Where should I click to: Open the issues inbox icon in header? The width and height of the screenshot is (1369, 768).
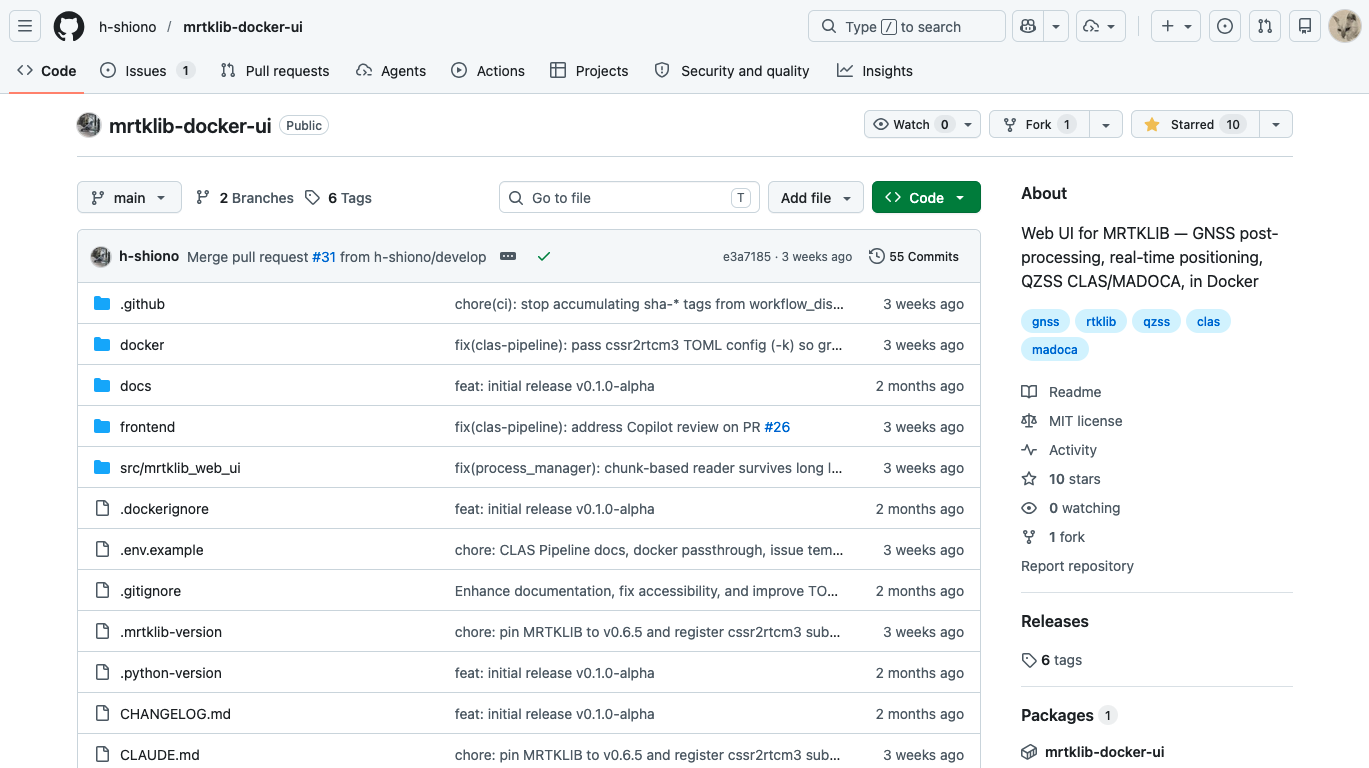pyautogui.click(x=1225, y=26)
